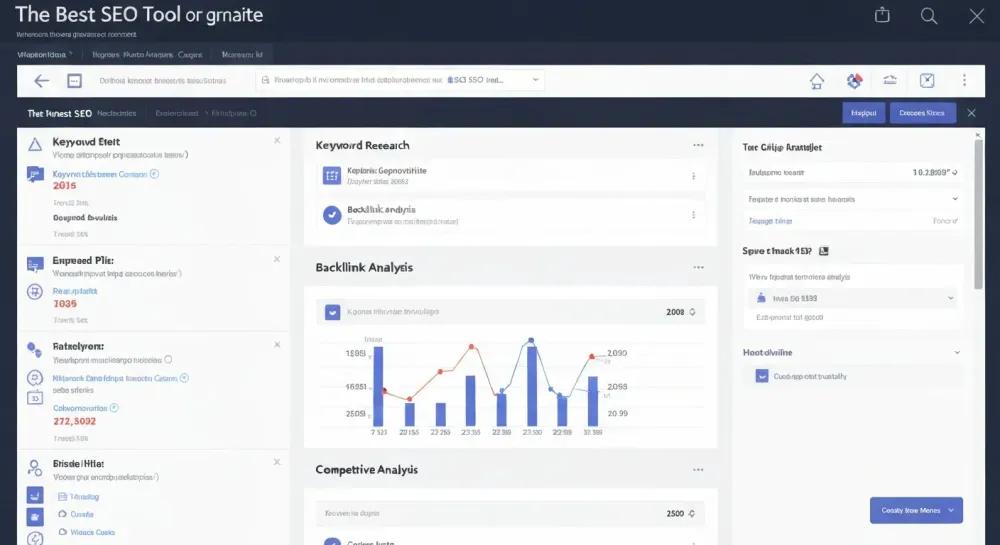
Task: Click the hat-shaped icon right of the colored icon
Action: pyautogui.click(x=890, y=80)
